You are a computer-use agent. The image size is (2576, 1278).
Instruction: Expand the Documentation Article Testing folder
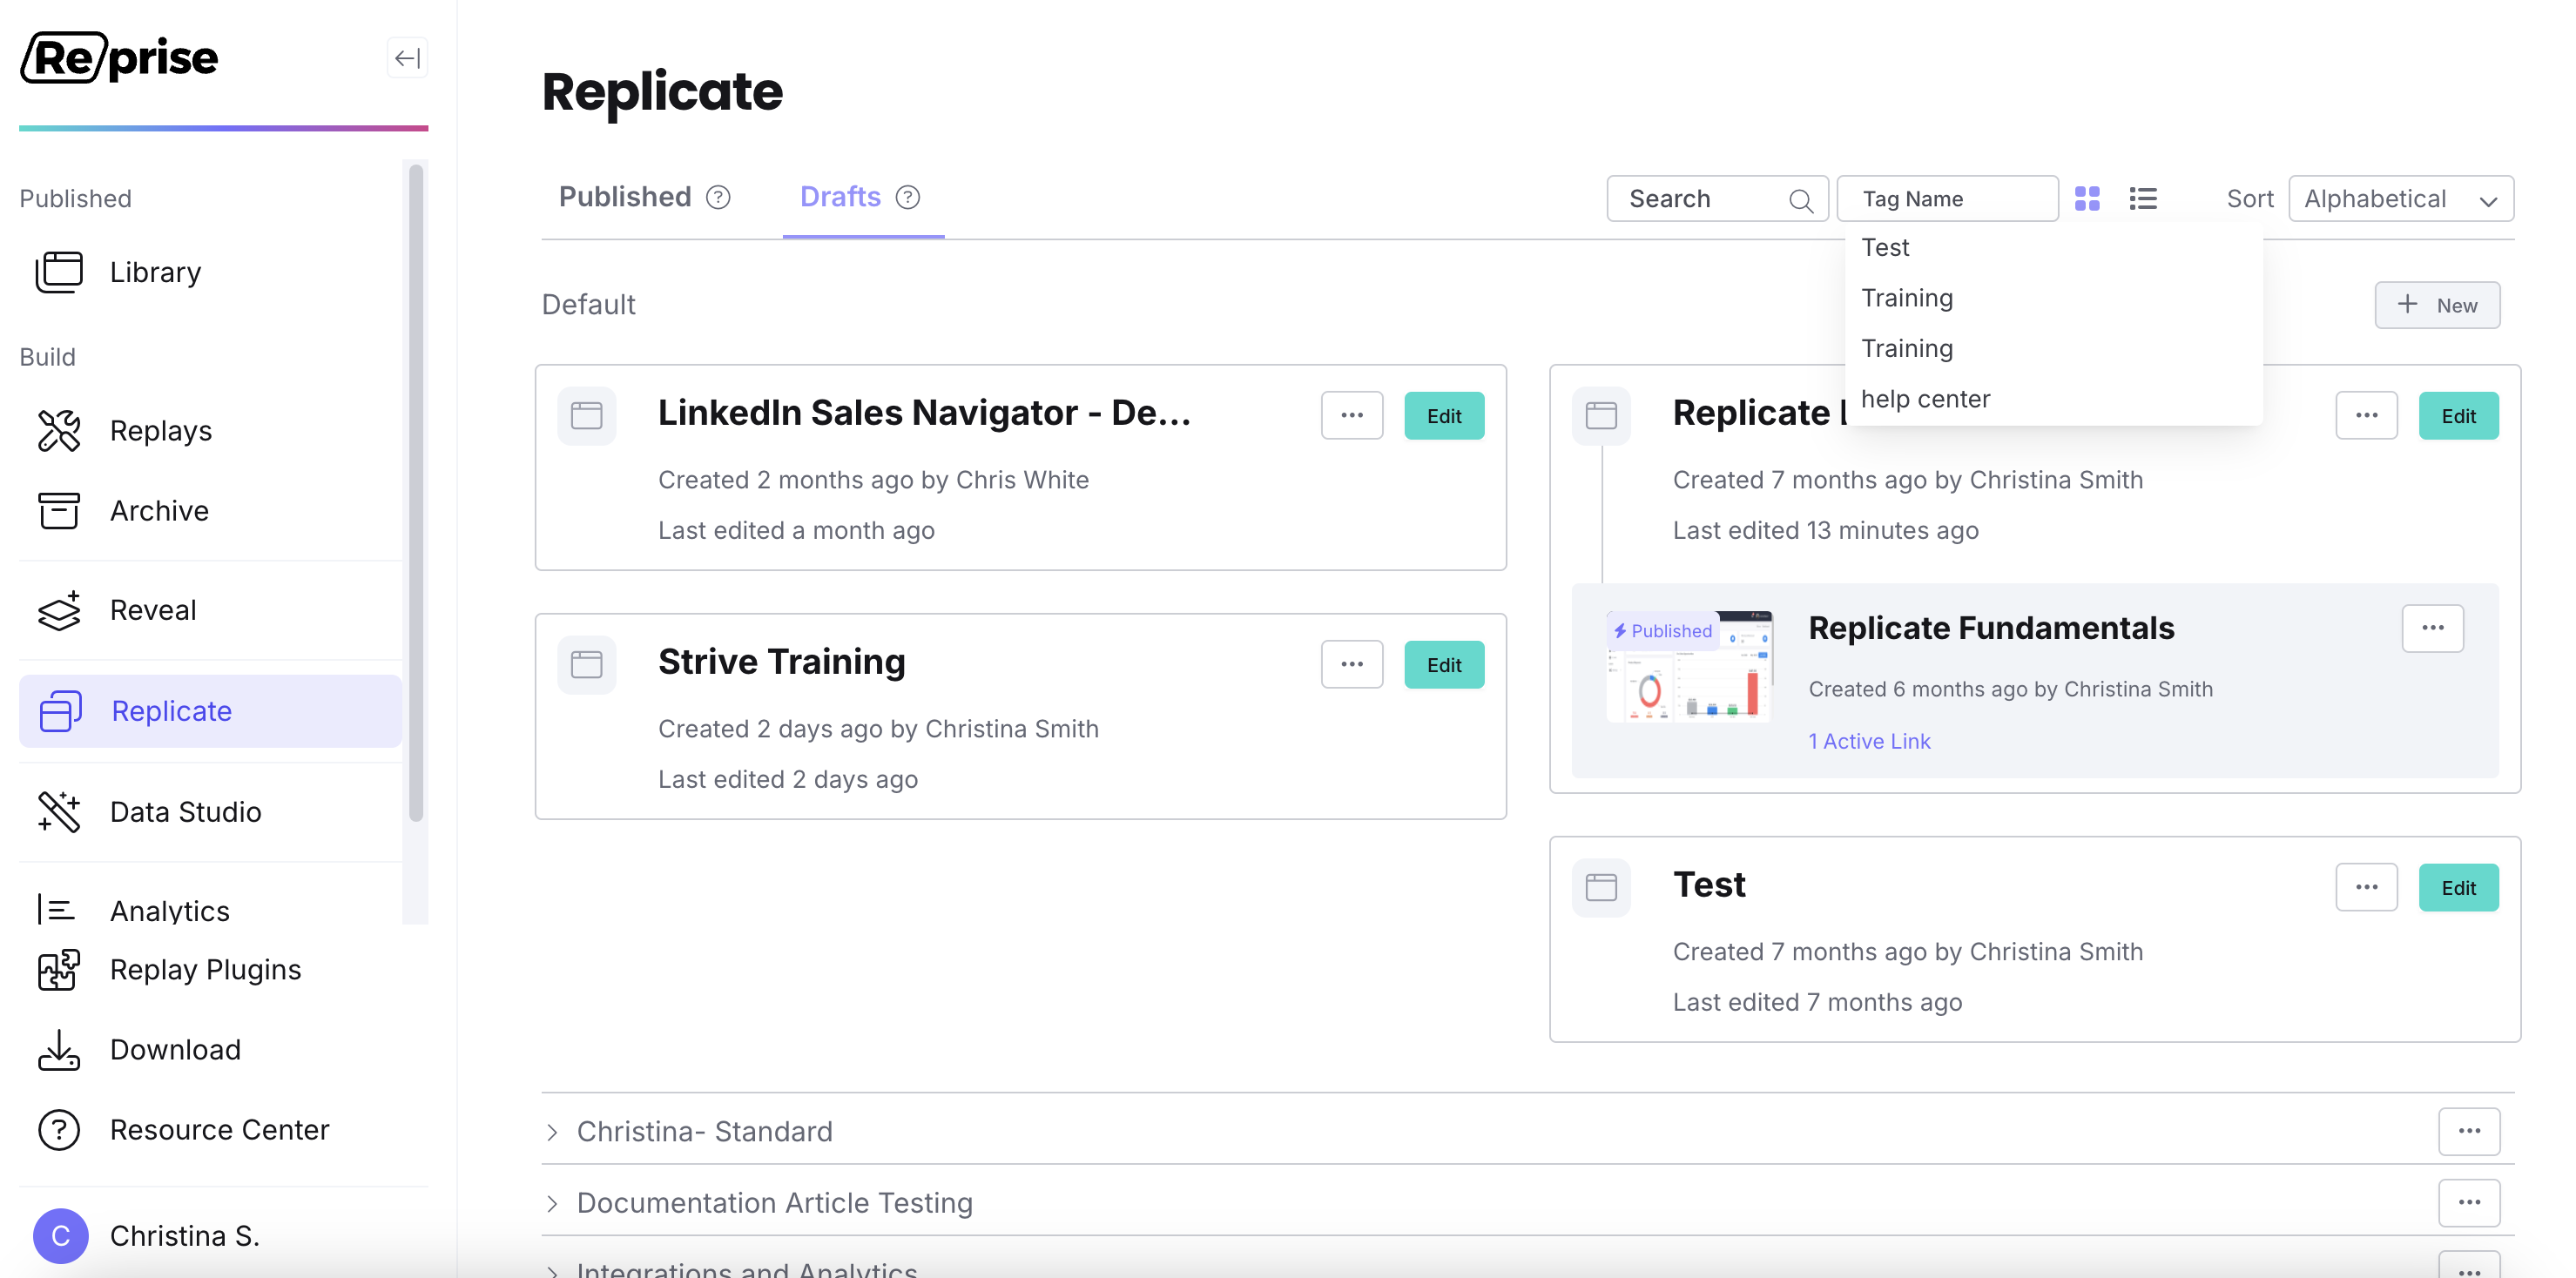pyautogui.click(x=552, y=1203)
